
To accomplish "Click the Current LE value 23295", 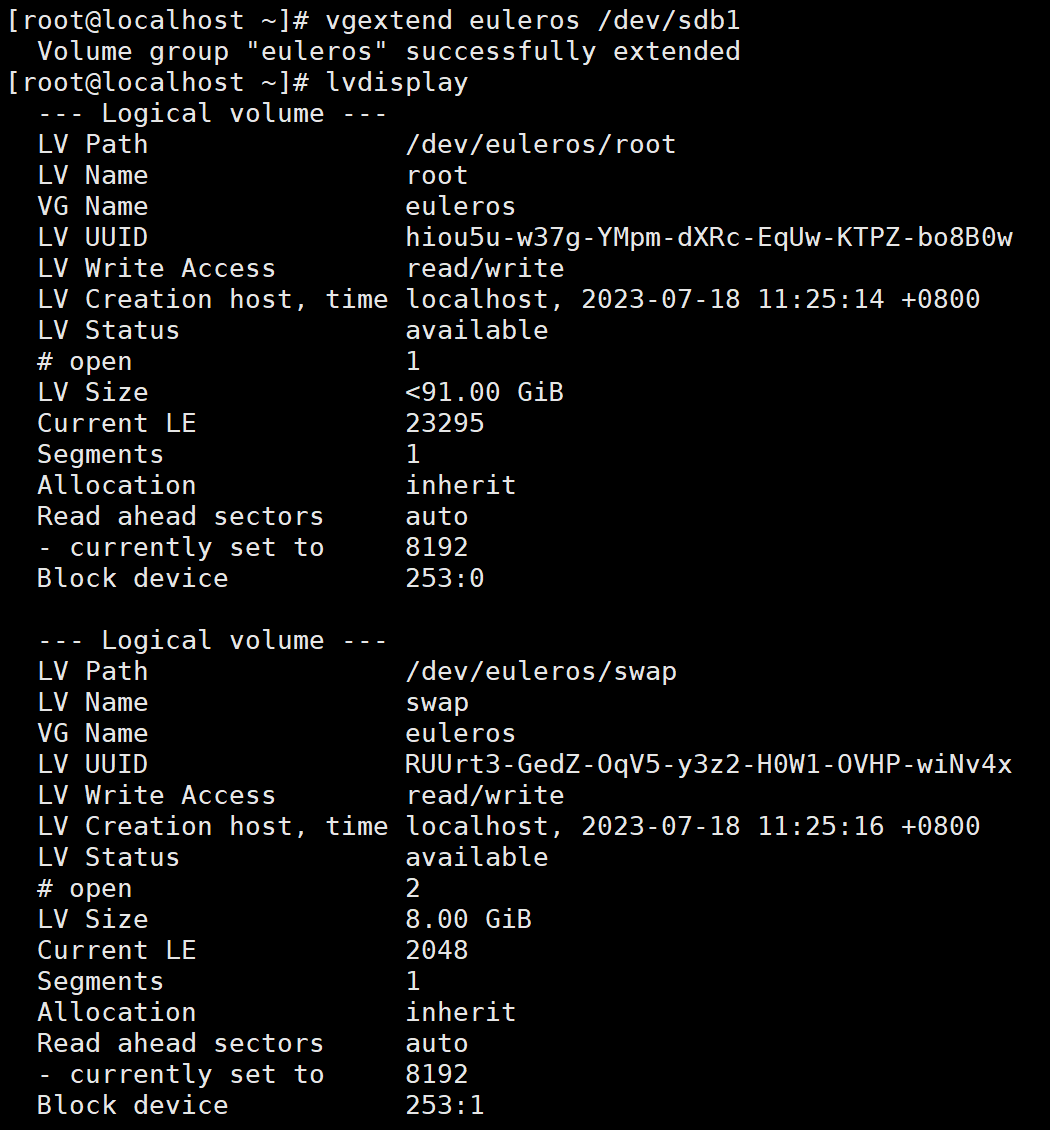I will point(445,423).
